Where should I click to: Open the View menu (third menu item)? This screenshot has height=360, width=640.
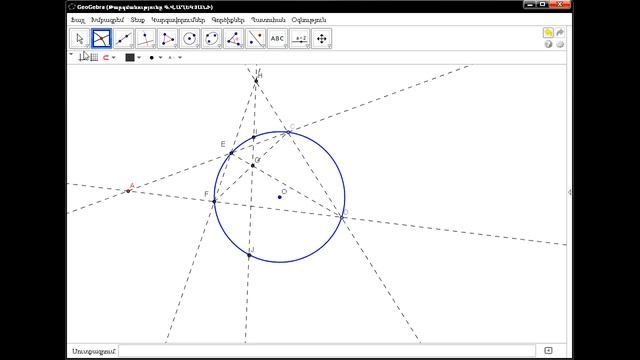pos(138,20)
